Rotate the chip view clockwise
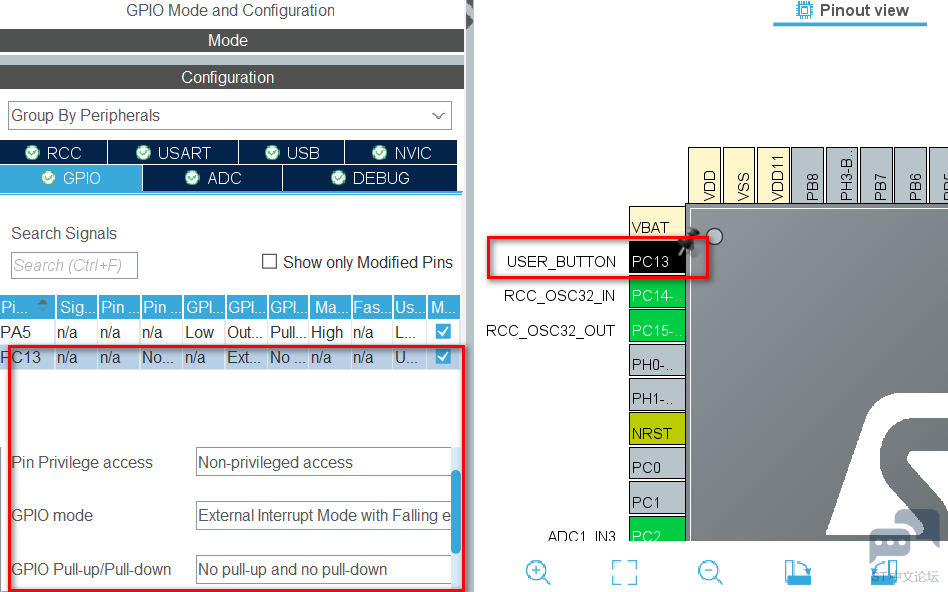 (x=797, y=571)
